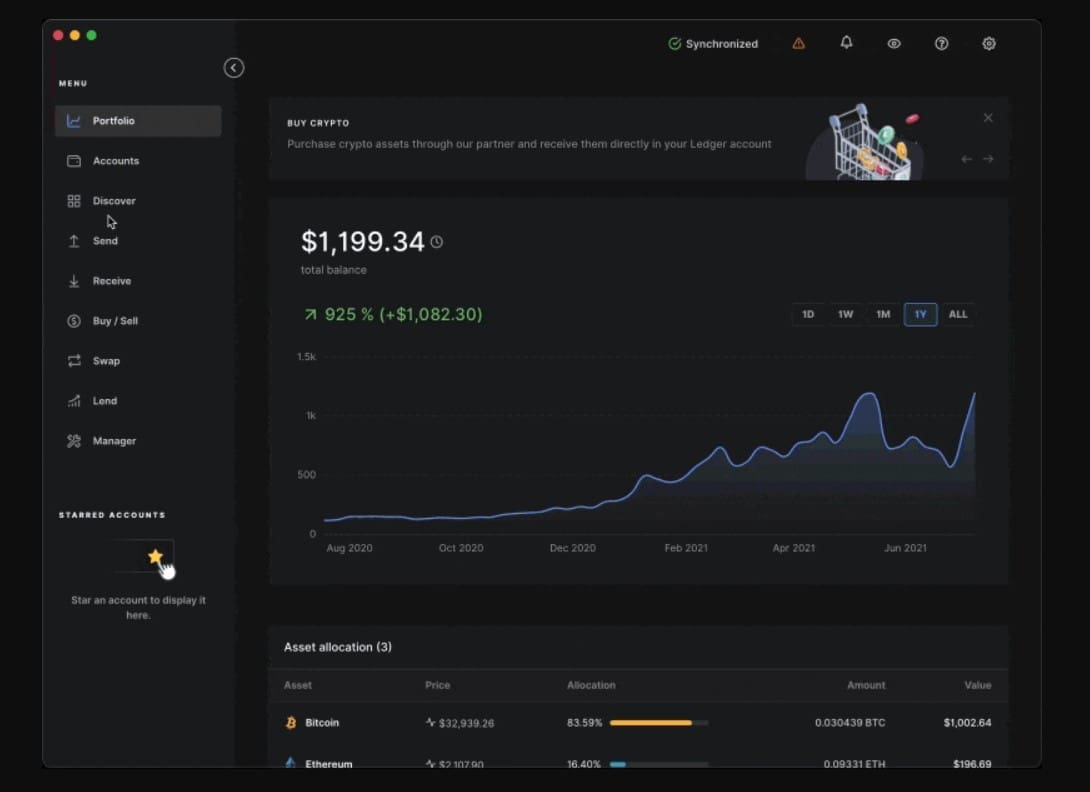Screen dimensions: 1090x792
Task: Open settings via the gear icon
Action: coord(988,43)
